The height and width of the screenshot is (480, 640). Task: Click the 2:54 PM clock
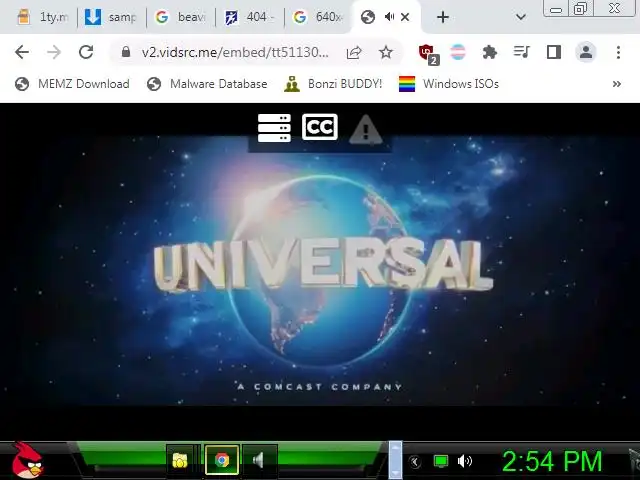click(552, 461)
